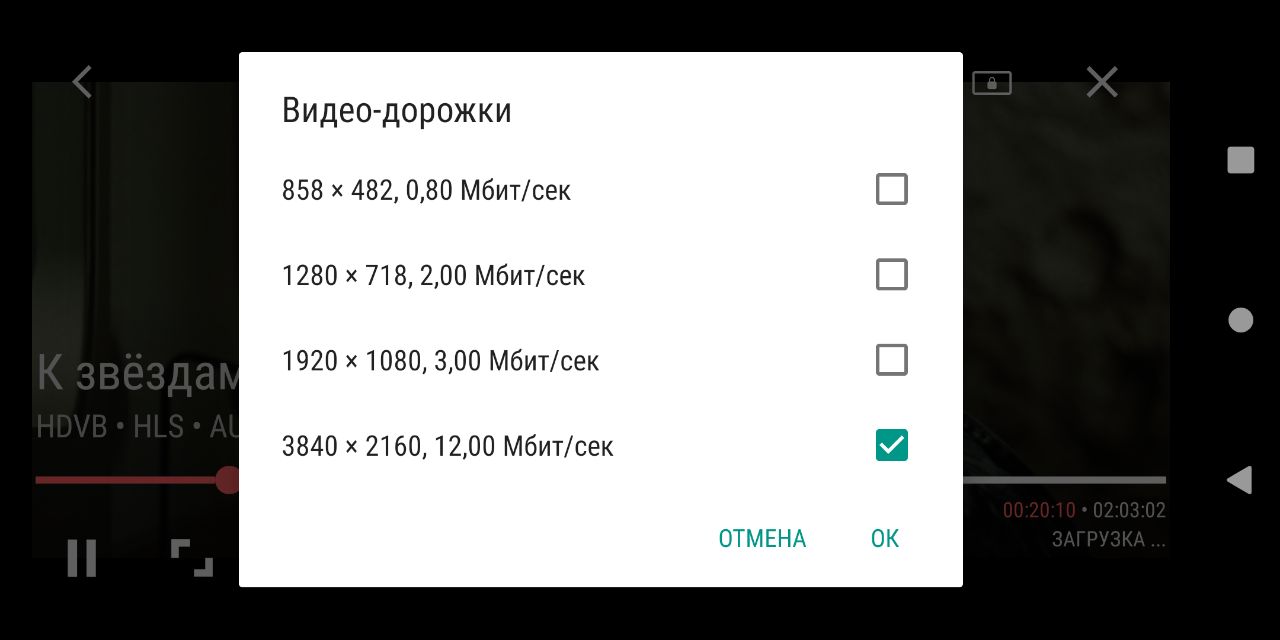Pick the 1280 × 718, 2,00 Мбит/сек entry
The image size is (1280, 640).
[x=434, y=275]
